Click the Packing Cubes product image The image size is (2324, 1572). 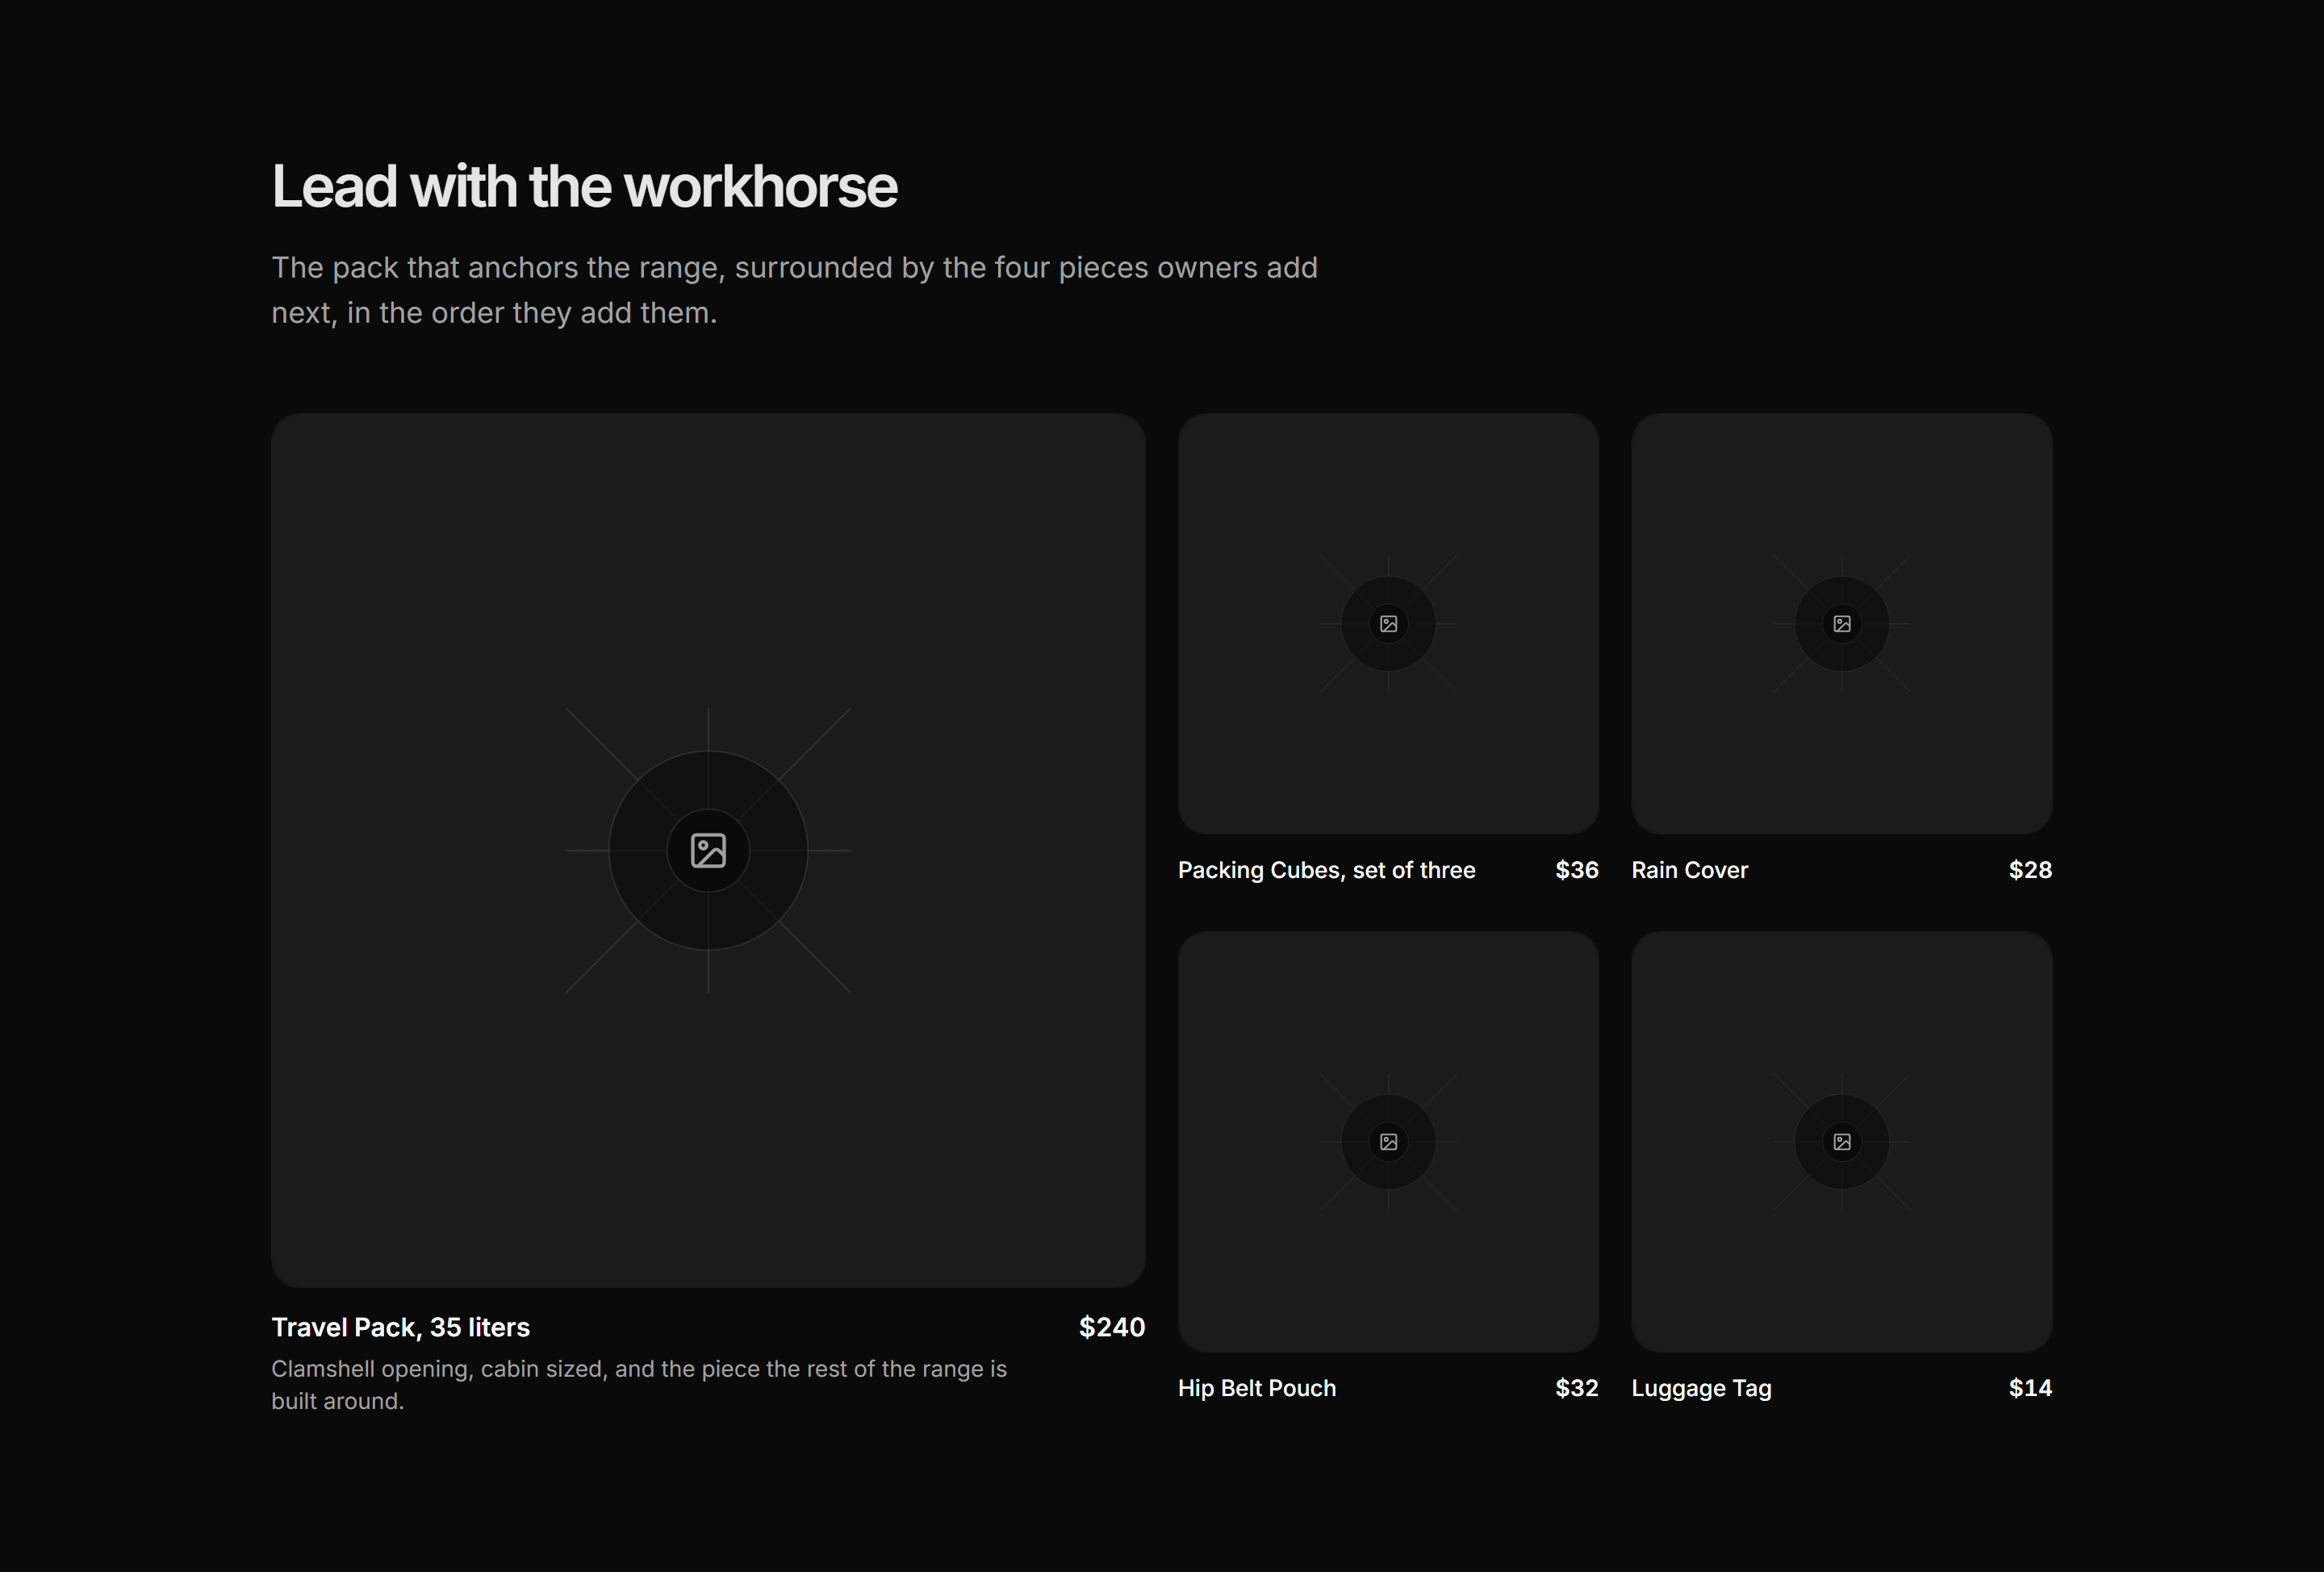(1388, 624)
